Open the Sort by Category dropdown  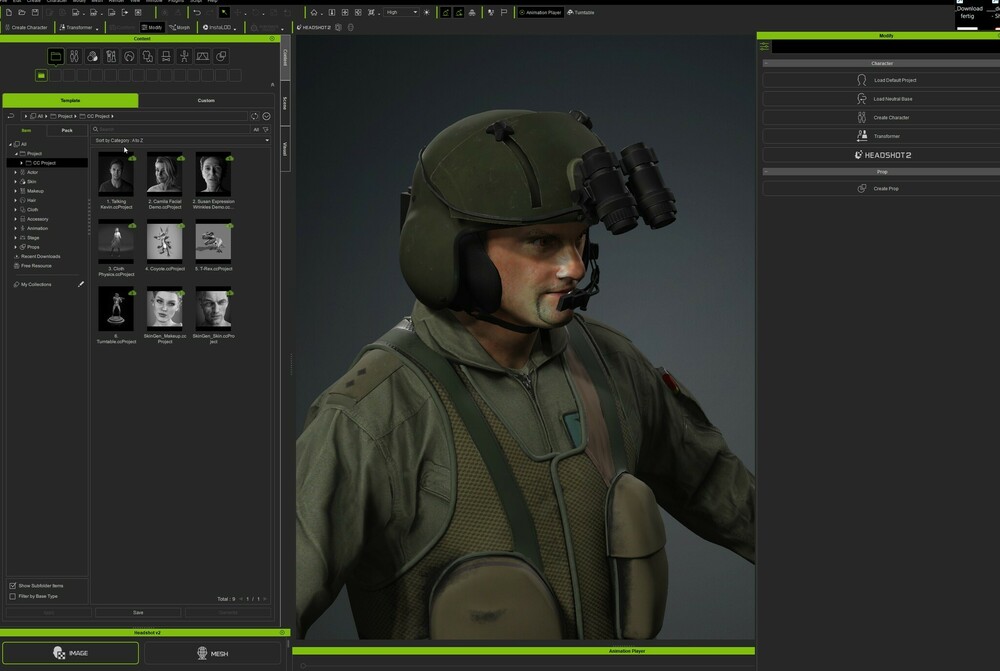182,140
